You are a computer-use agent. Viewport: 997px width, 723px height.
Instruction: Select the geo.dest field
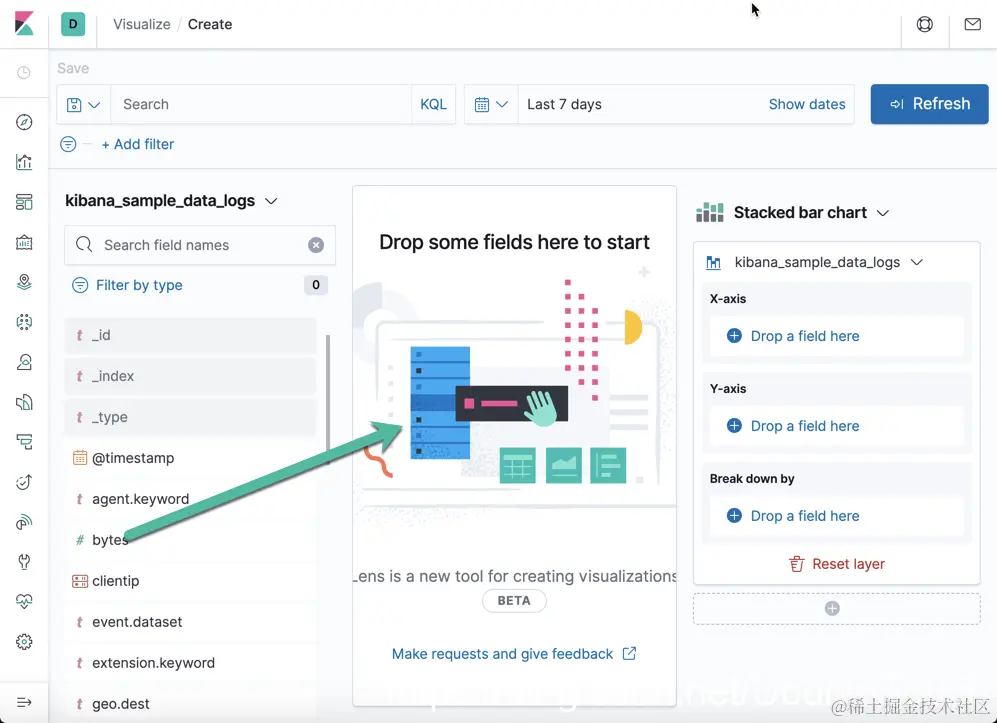click(x=190, y=703)
